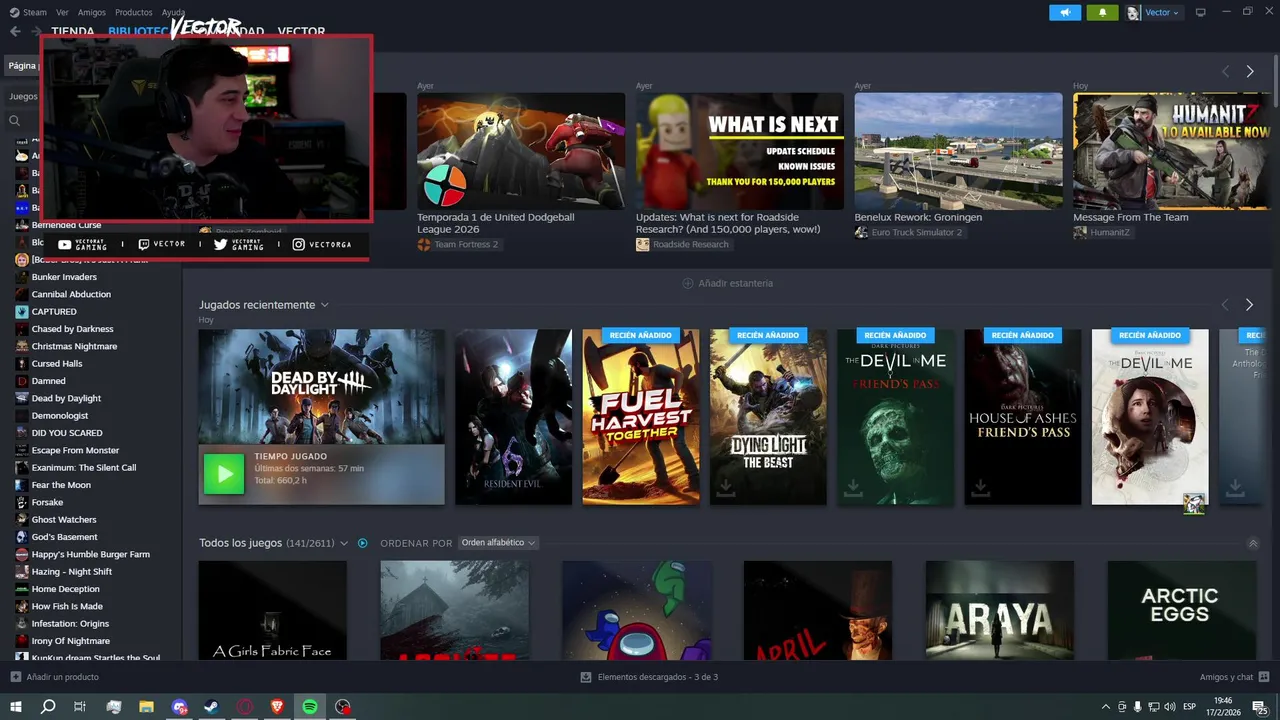The height and width of the screenshot is (720, 1280).
Task: Expand the Jugados recientemente shelf dropdown
Action: [x=325, y=305]
